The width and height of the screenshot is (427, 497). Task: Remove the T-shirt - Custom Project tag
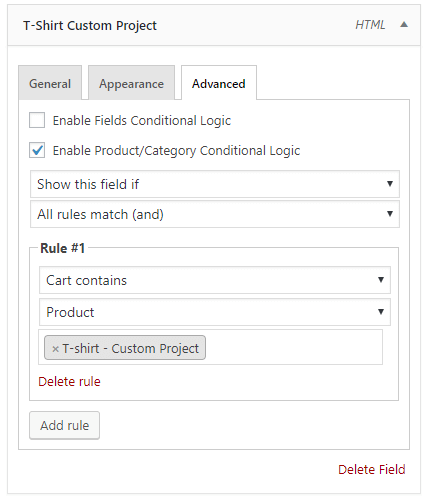tap(55, 349)
